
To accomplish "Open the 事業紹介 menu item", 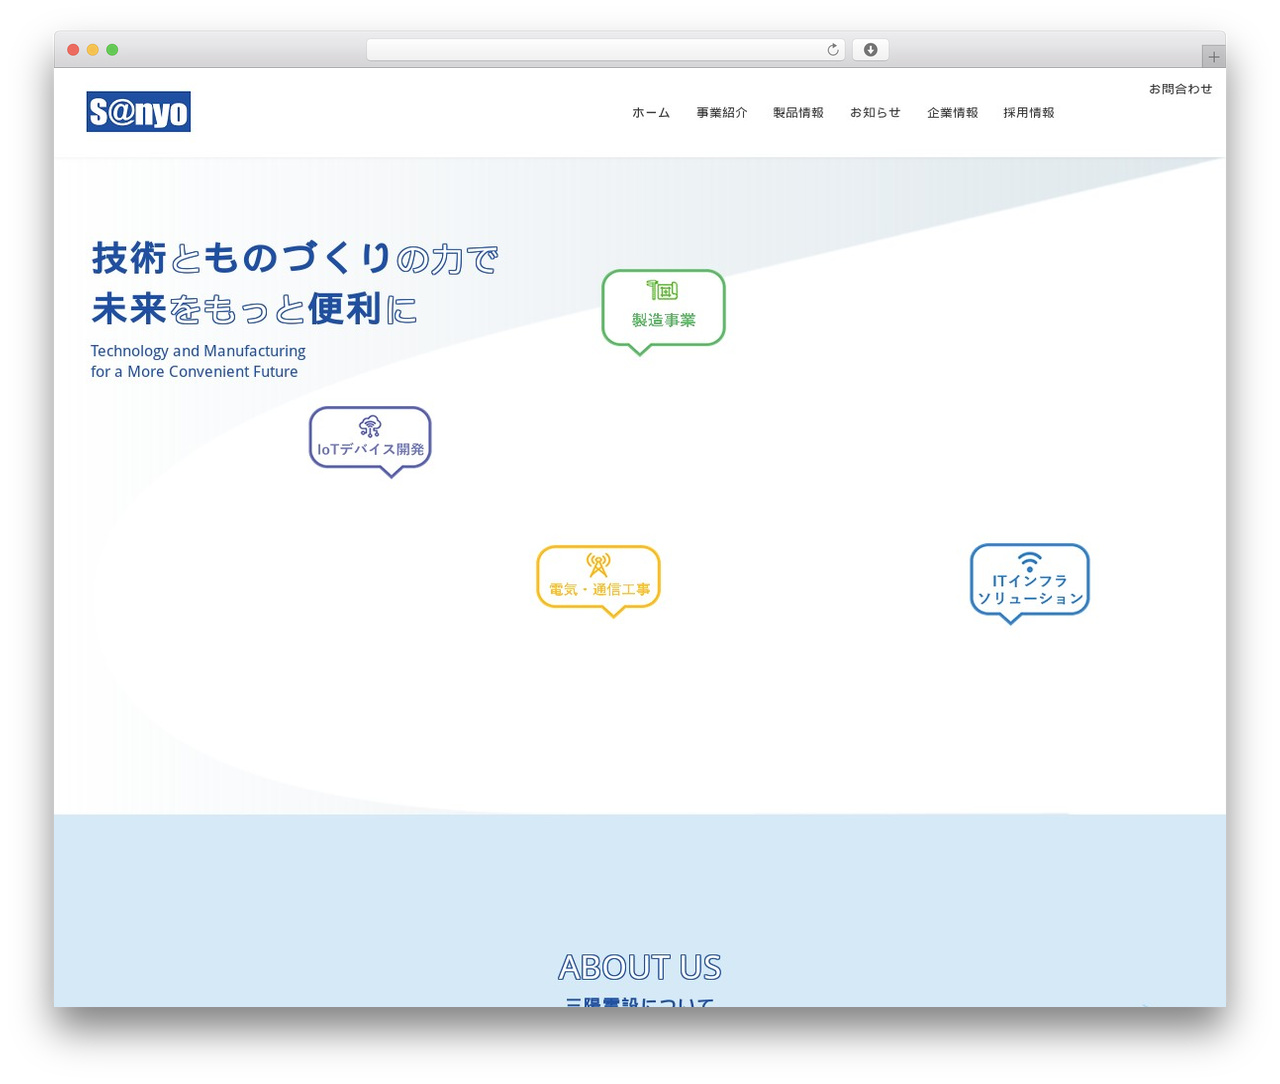I will click(722, 113).
